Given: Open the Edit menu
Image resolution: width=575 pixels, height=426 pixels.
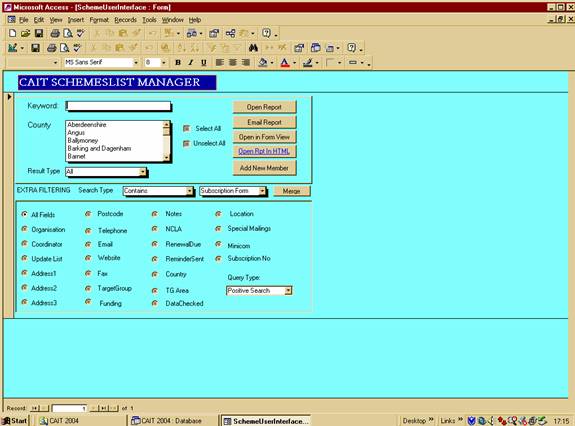Looking at the screenshot, I should [39, 20].
